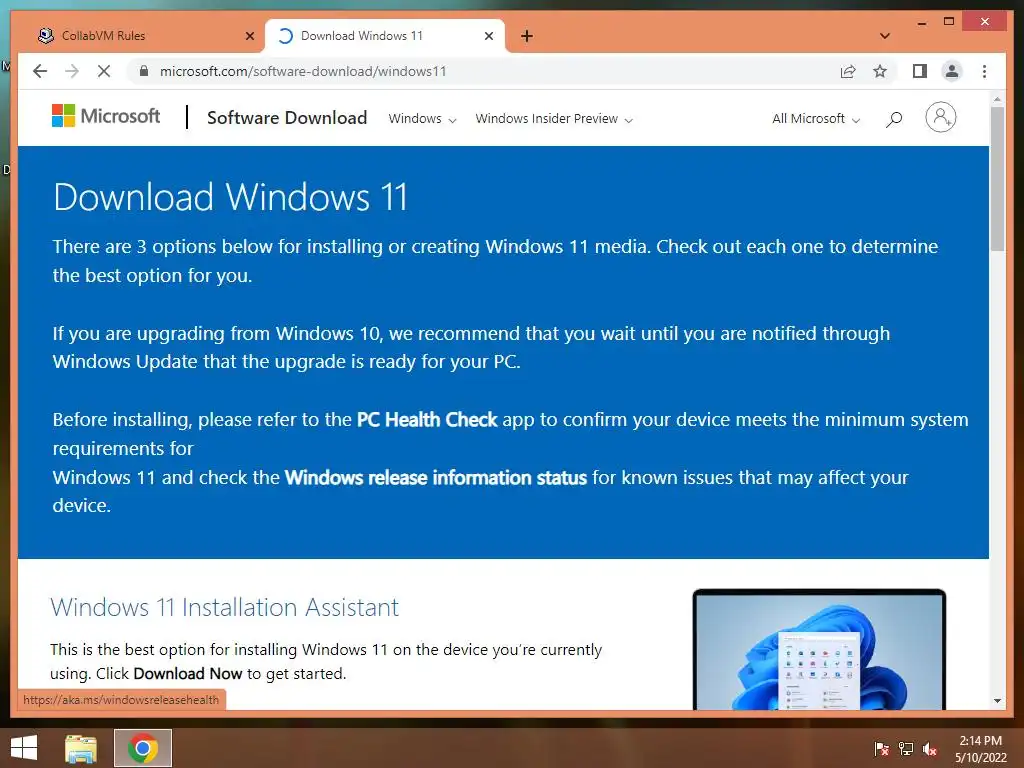The image size is (1024, 768).
Task: Click the muted volume tray icon
Action: [x=930, y=749]
